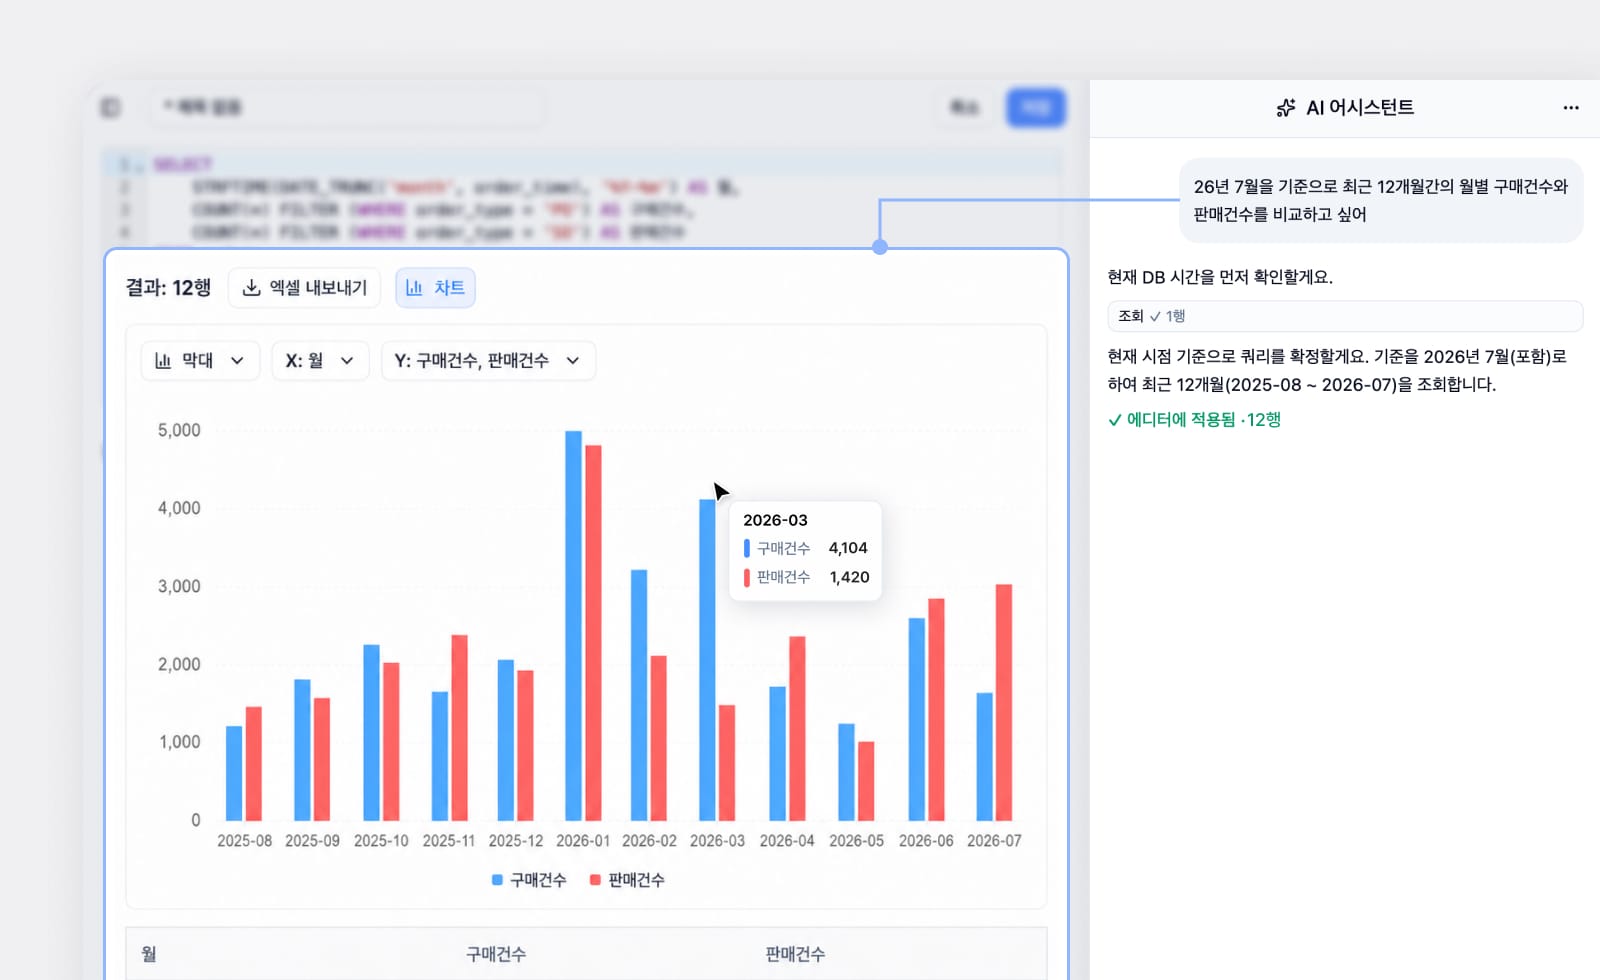Click the 월 table column header
This screenshot has height=980, width=1600.
pyautogui.click(x=149, y=954)
